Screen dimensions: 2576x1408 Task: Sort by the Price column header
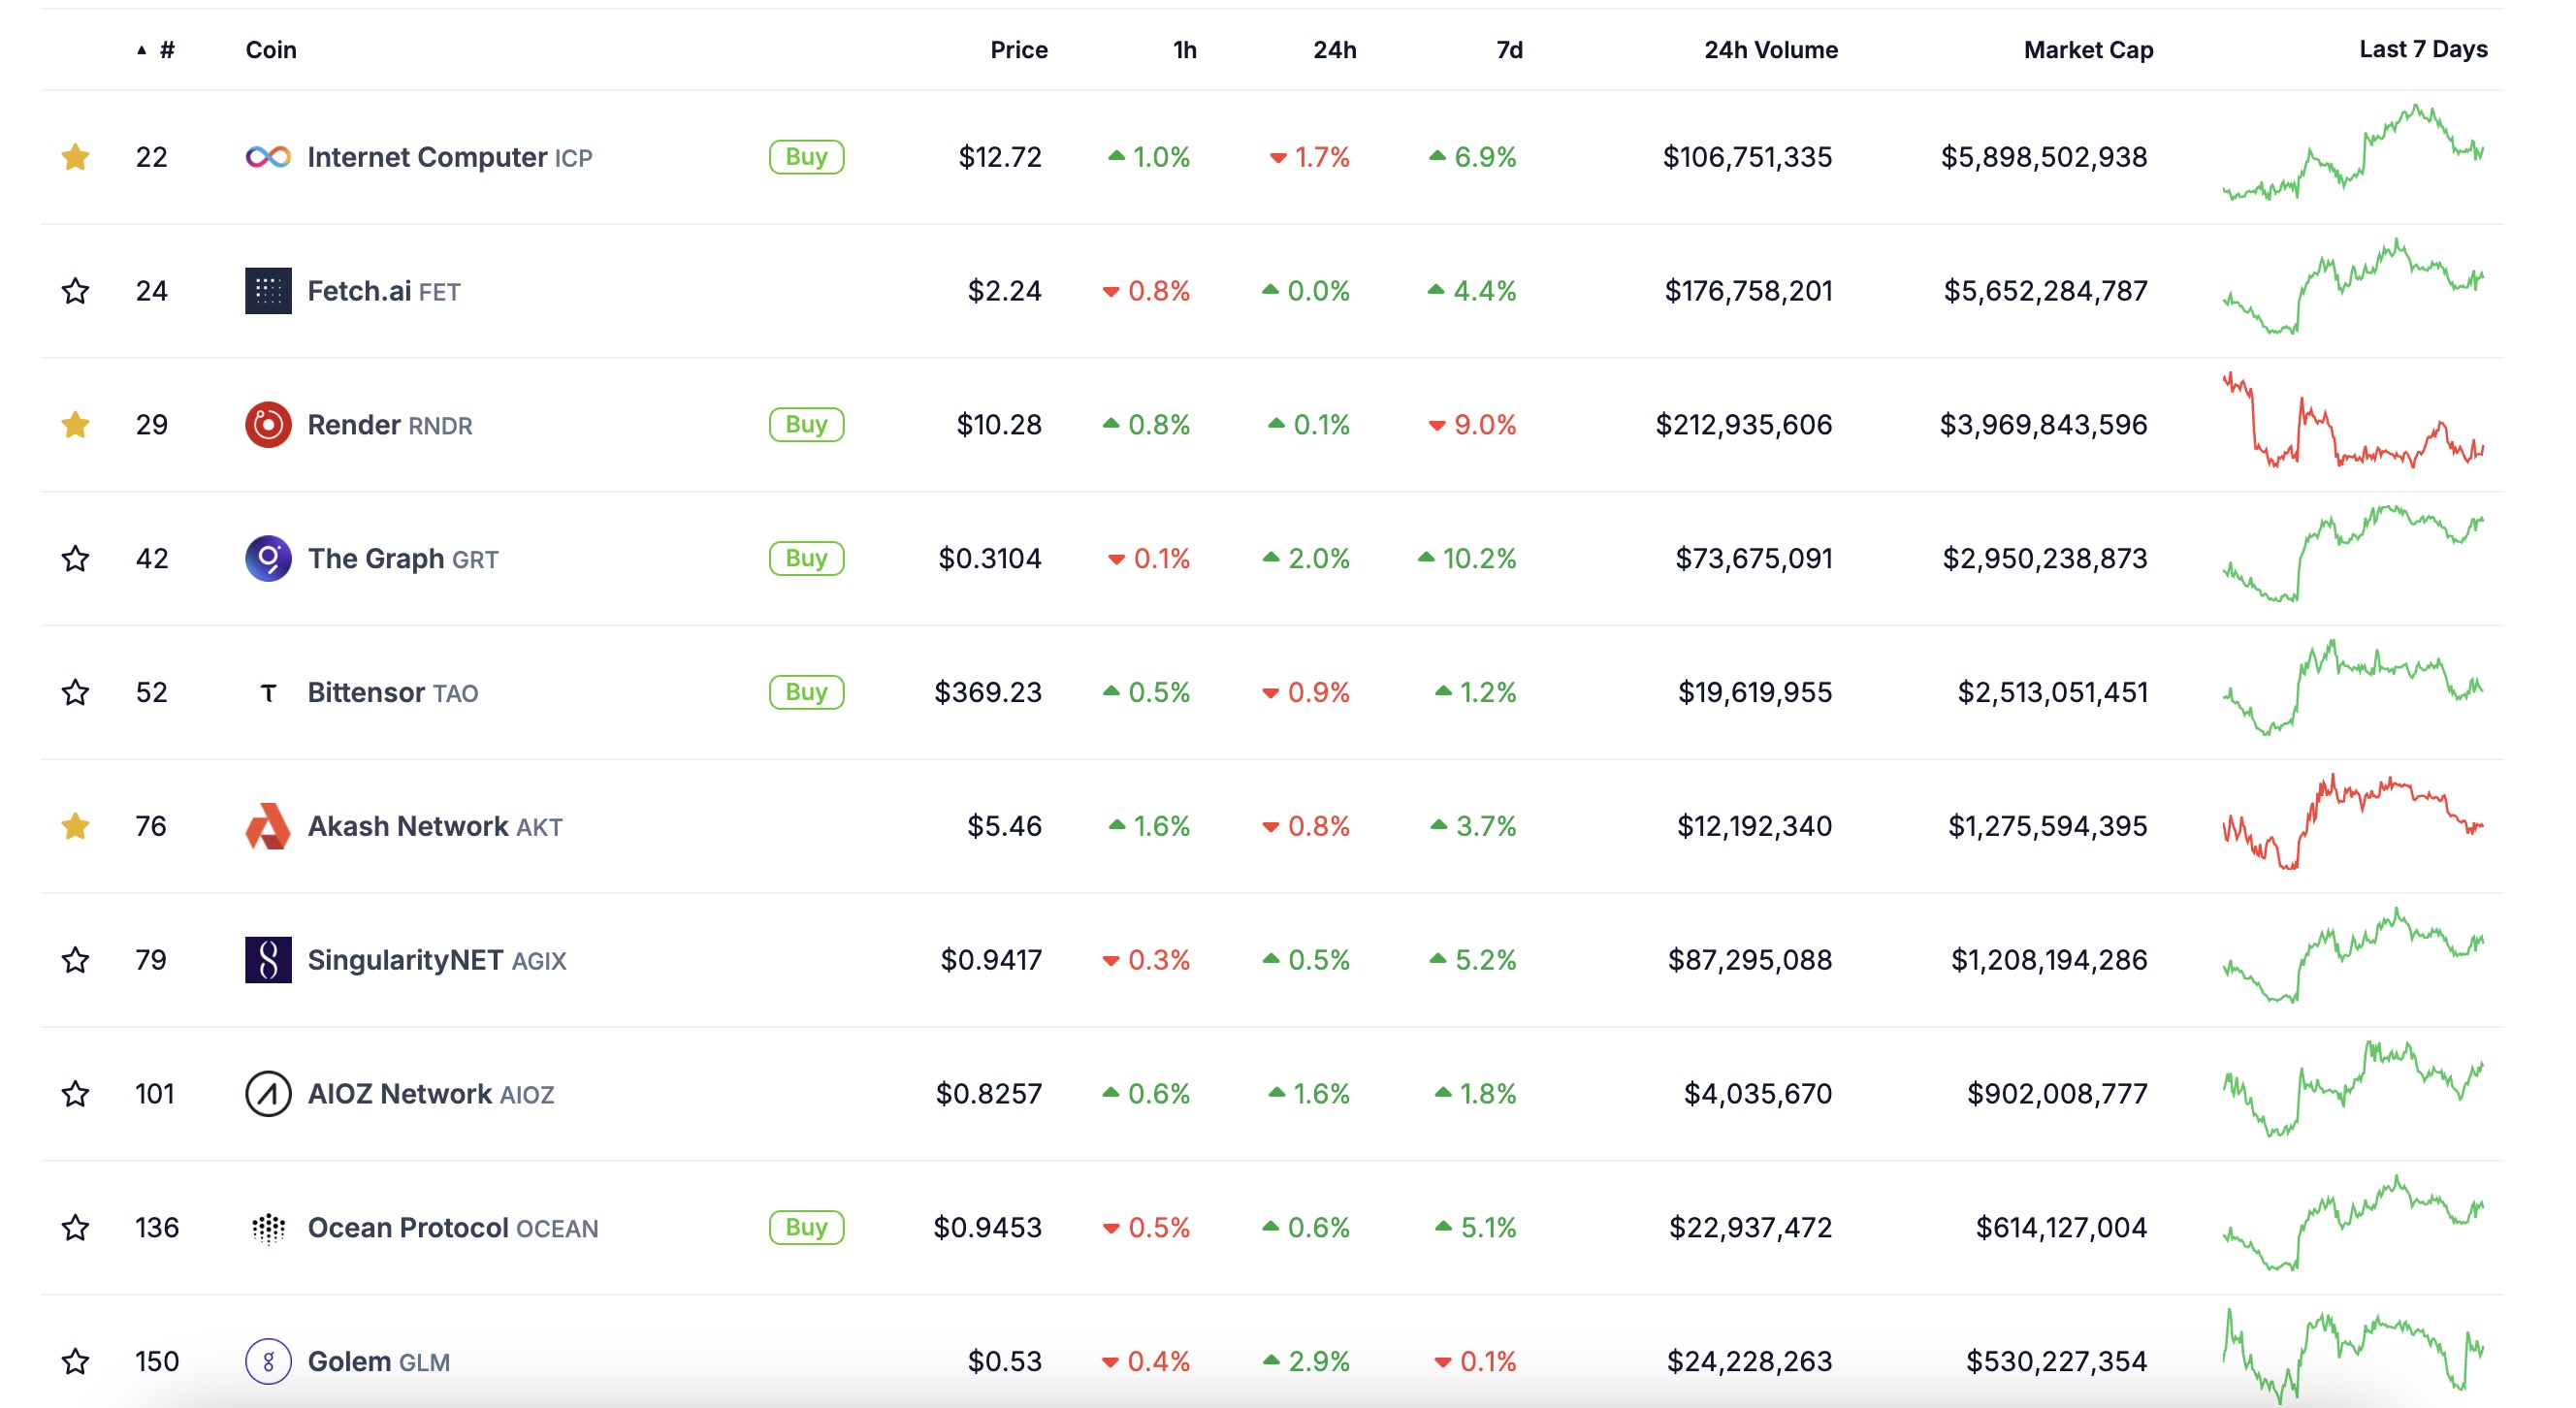pos(1019,50)
